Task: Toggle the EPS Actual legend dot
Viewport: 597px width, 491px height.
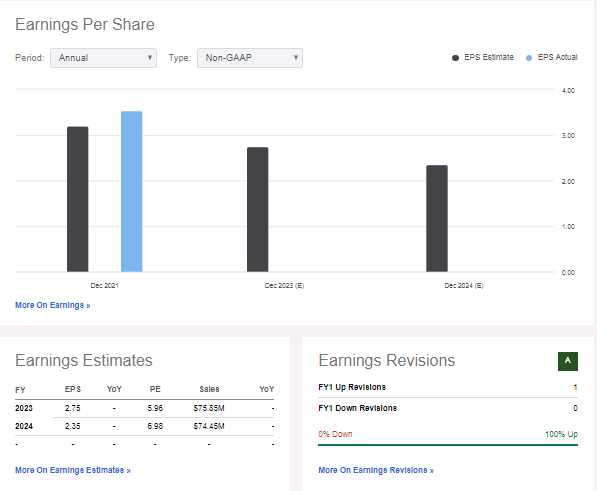Action: [x=529, y=58]
